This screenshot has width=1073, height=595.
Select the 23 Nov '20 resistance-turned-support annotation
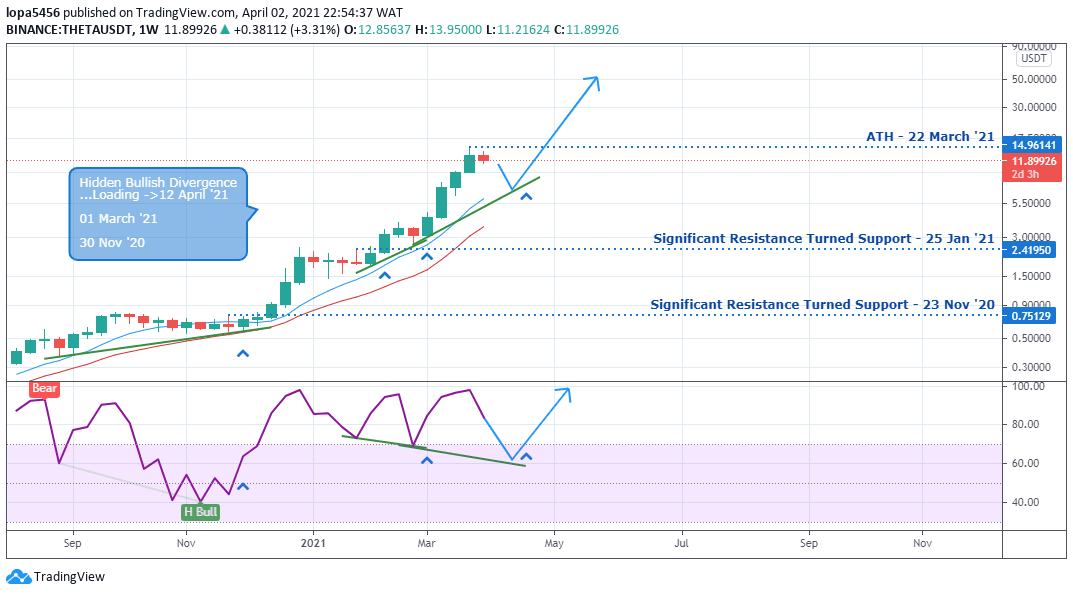[823, 304]
